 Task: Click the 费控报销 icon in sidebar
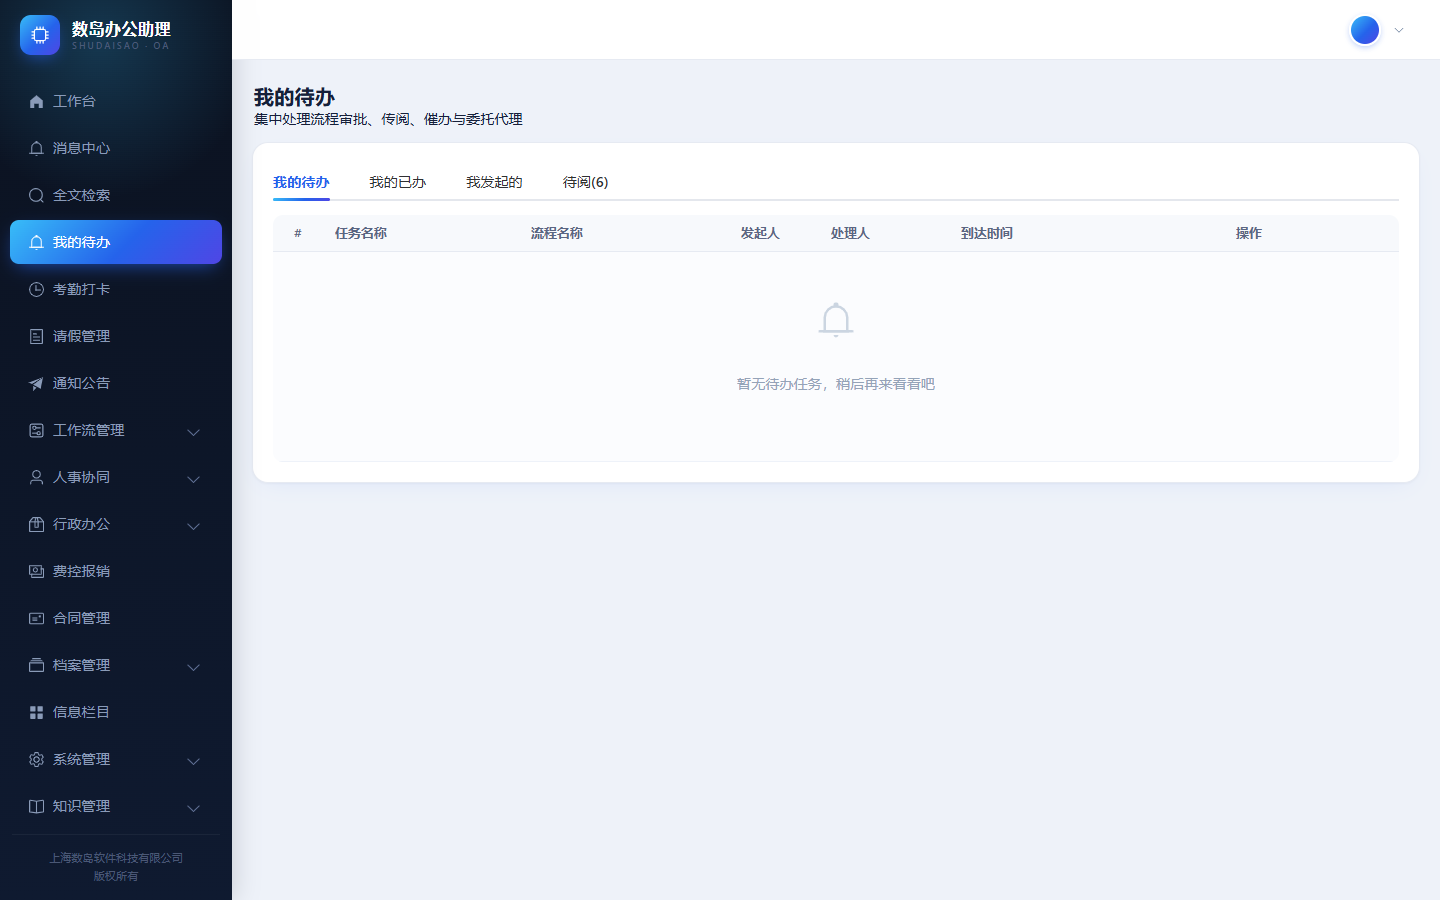(x=36, y=571)
